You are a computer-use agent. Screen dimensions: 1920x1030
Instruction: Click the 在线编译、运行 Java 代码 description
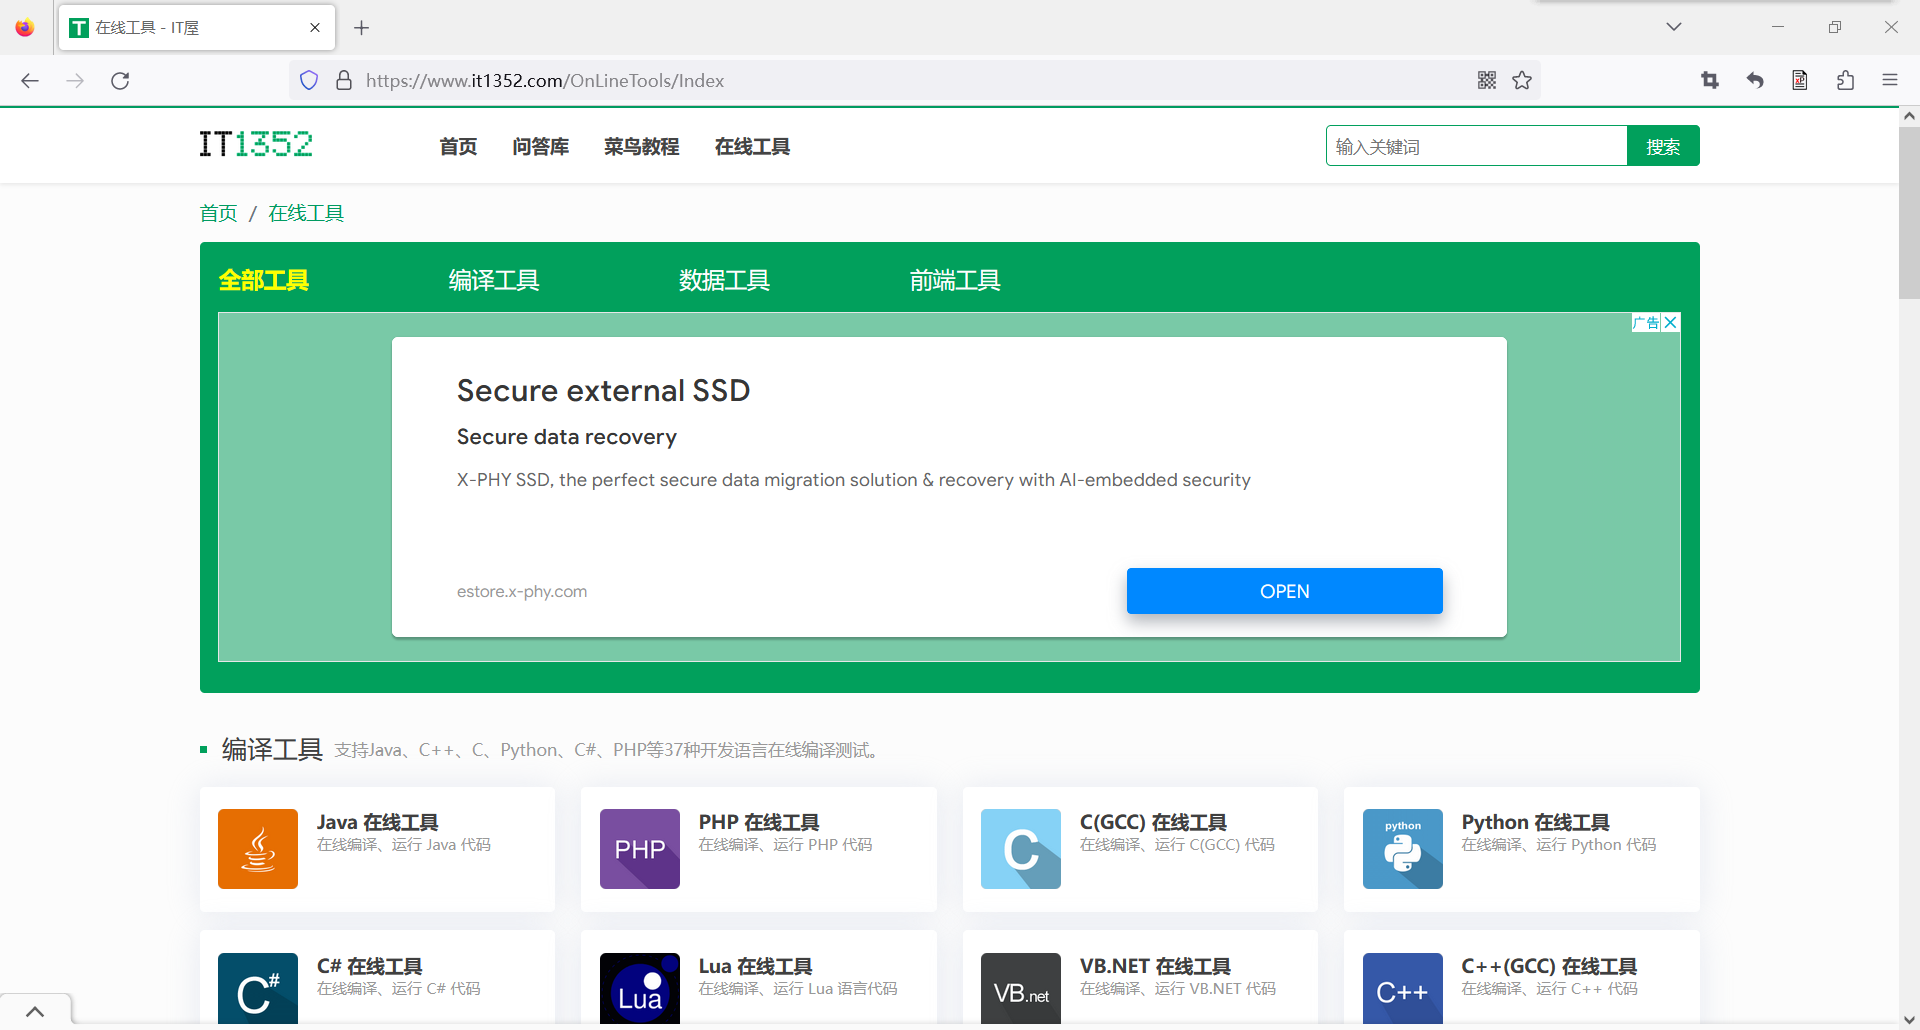(x=404, y=845)
